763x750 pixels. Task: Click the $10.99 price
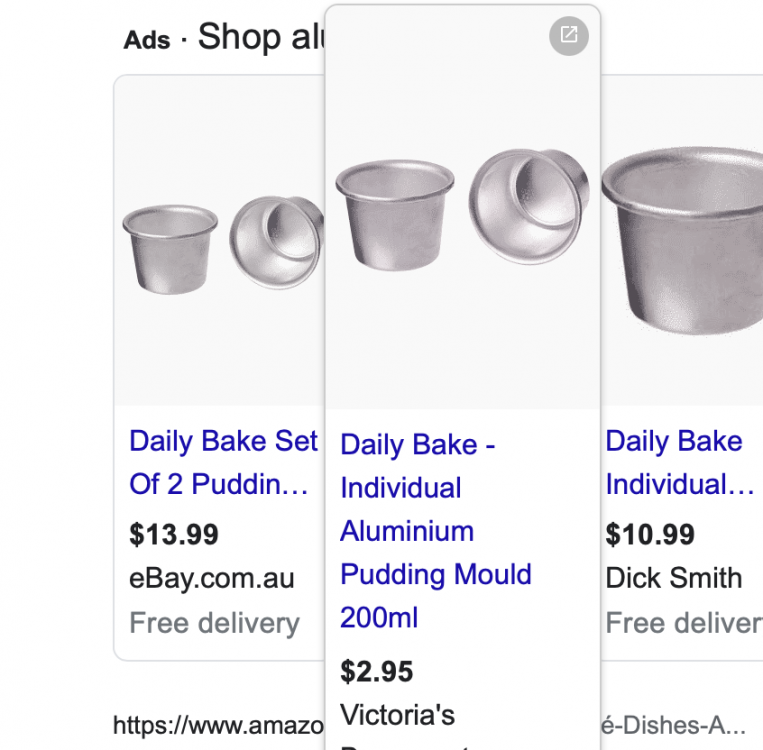point(650,534)
